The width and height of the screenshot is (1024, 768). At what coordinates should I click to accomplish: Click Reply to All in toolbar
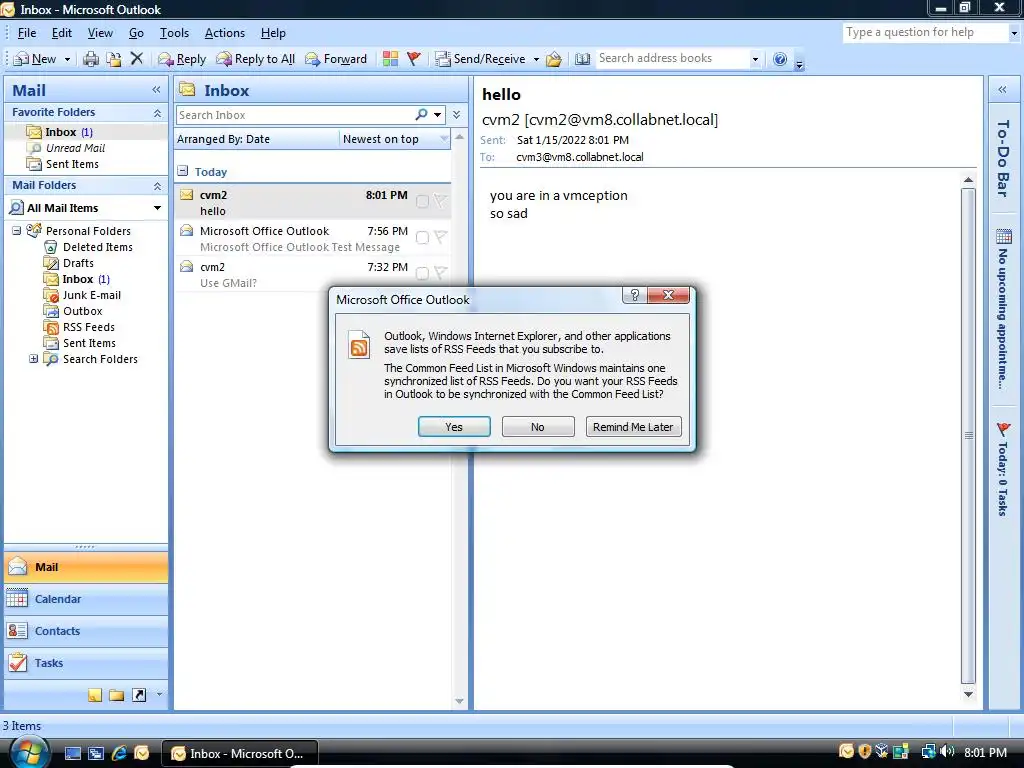[x=256, y=59]
